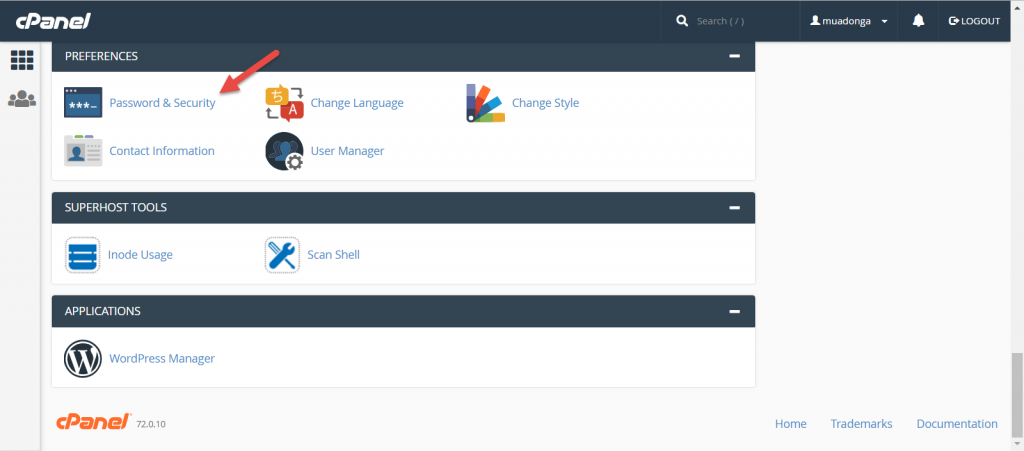The width and height of the screenshot is (1024, 451).
Task: Focus the Search input field
Action: pyautogui.click(x=740, y=20)
